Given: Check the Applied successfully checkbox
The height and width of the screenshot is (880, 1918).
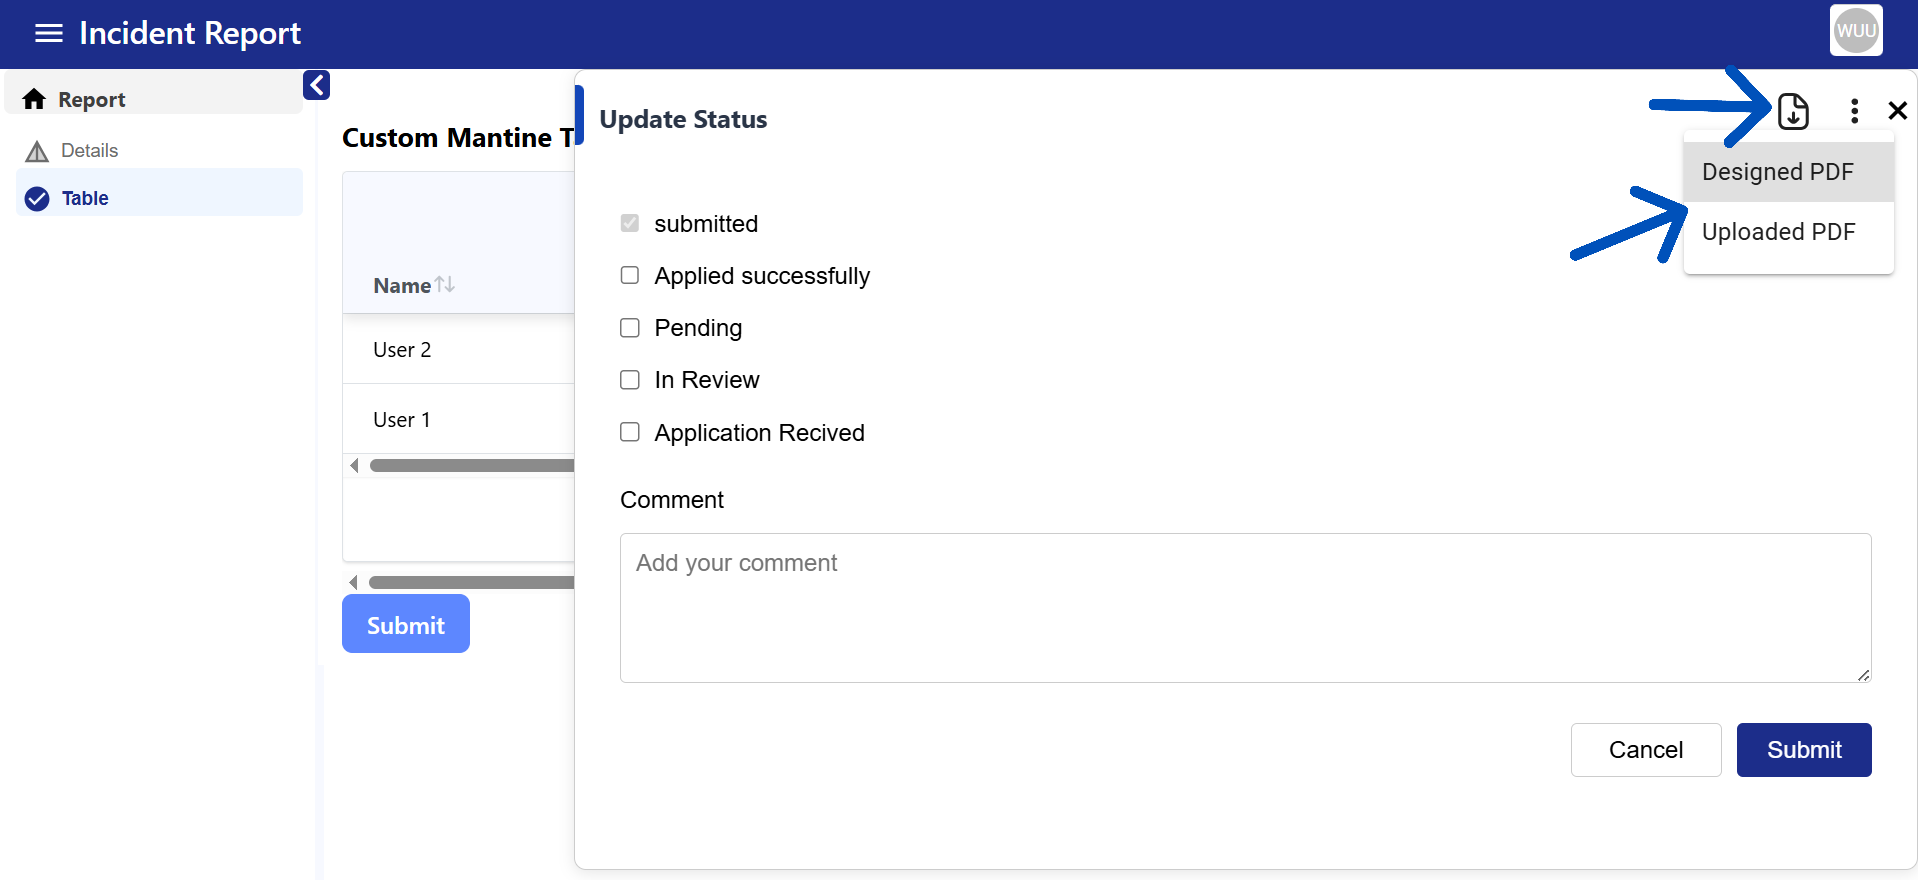Looking at the screenshot, I should (630, 275).
